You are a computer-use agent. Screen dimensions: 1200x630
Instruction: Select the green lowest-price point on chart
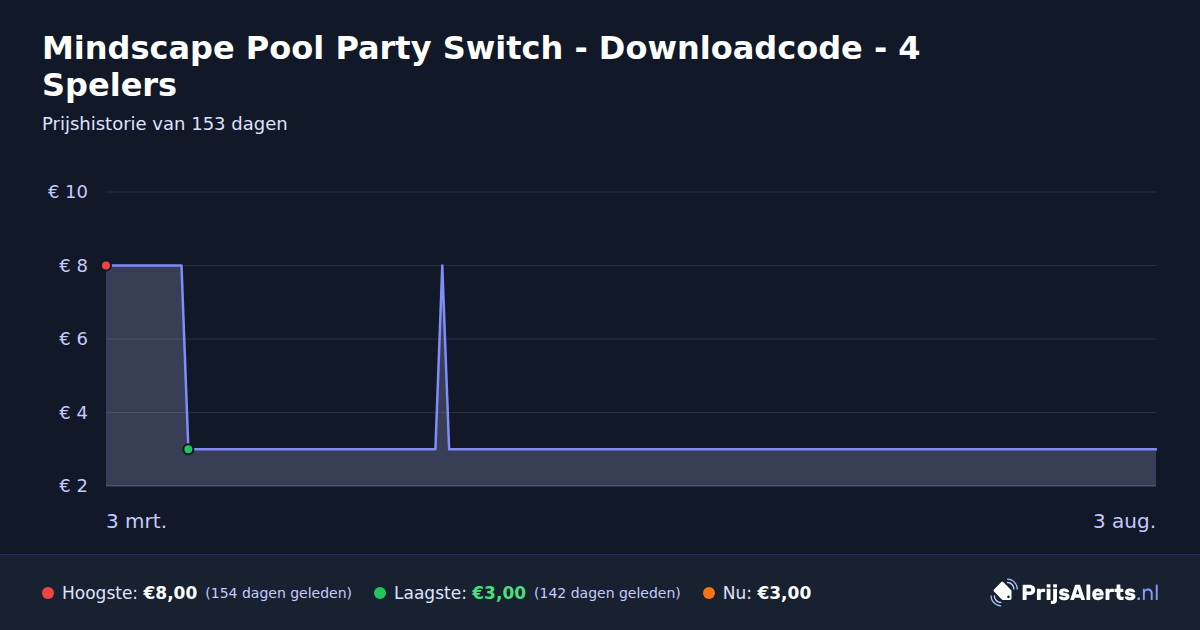point(188,449)
